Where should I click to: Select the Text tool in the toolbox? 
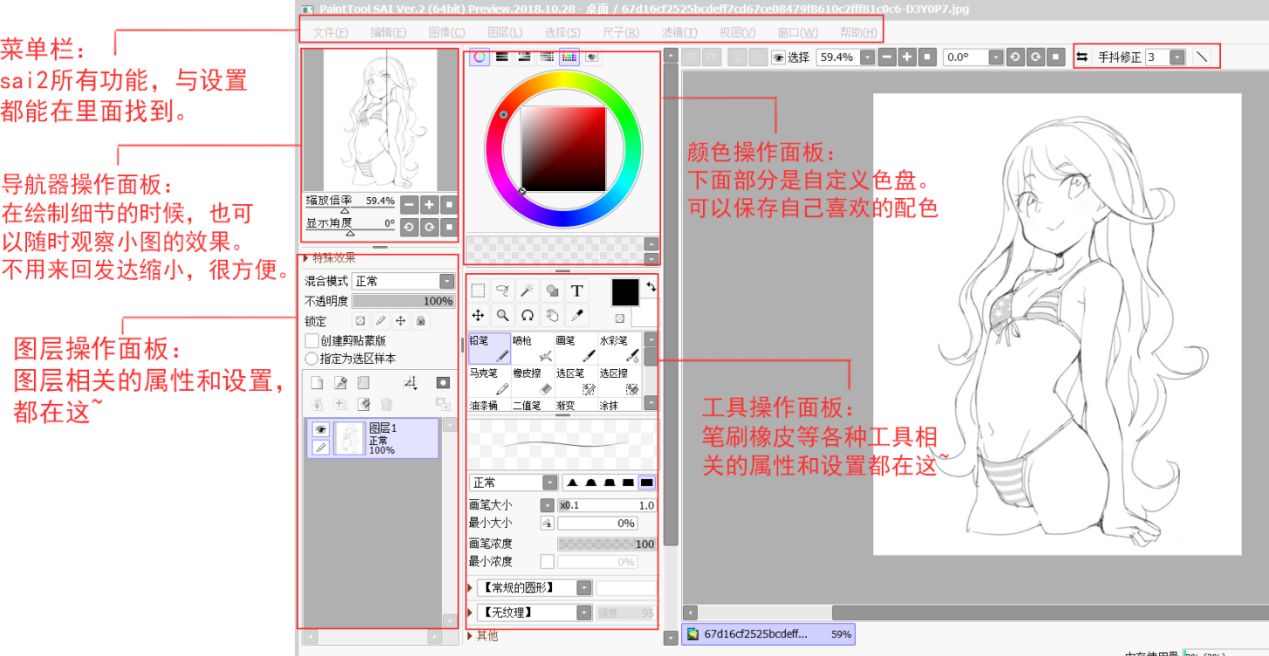coord(577,290)
